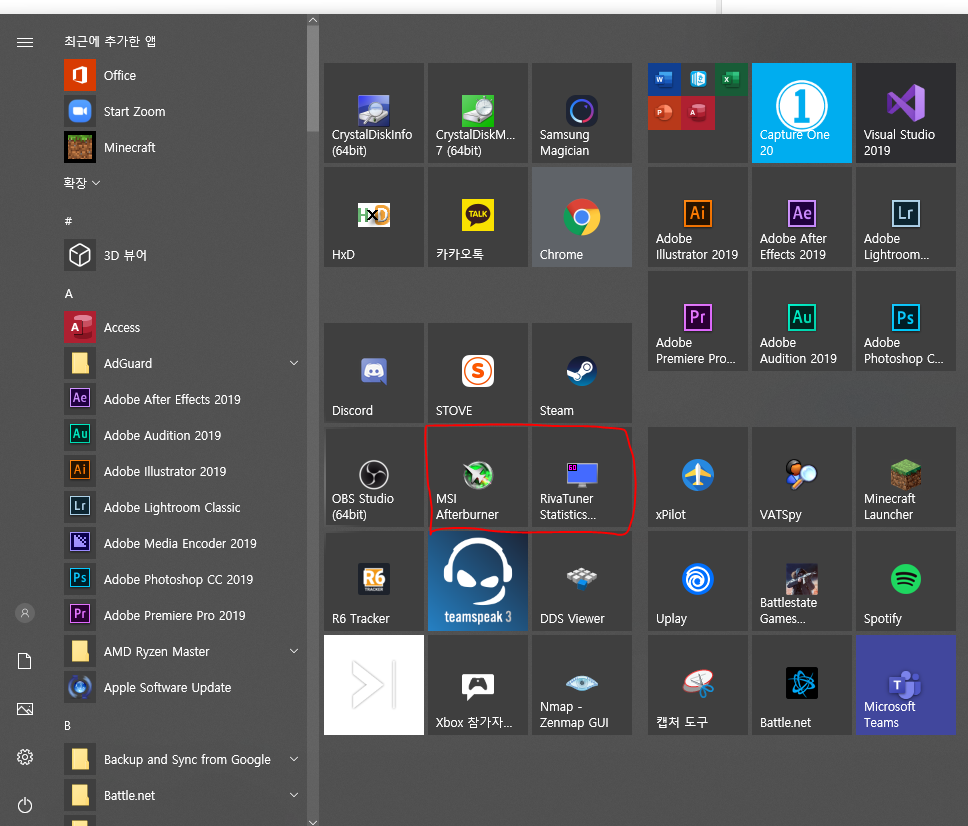Open Documents from the Start sidebar
Screen dimensions: 968x826
[x=25, y=661]
